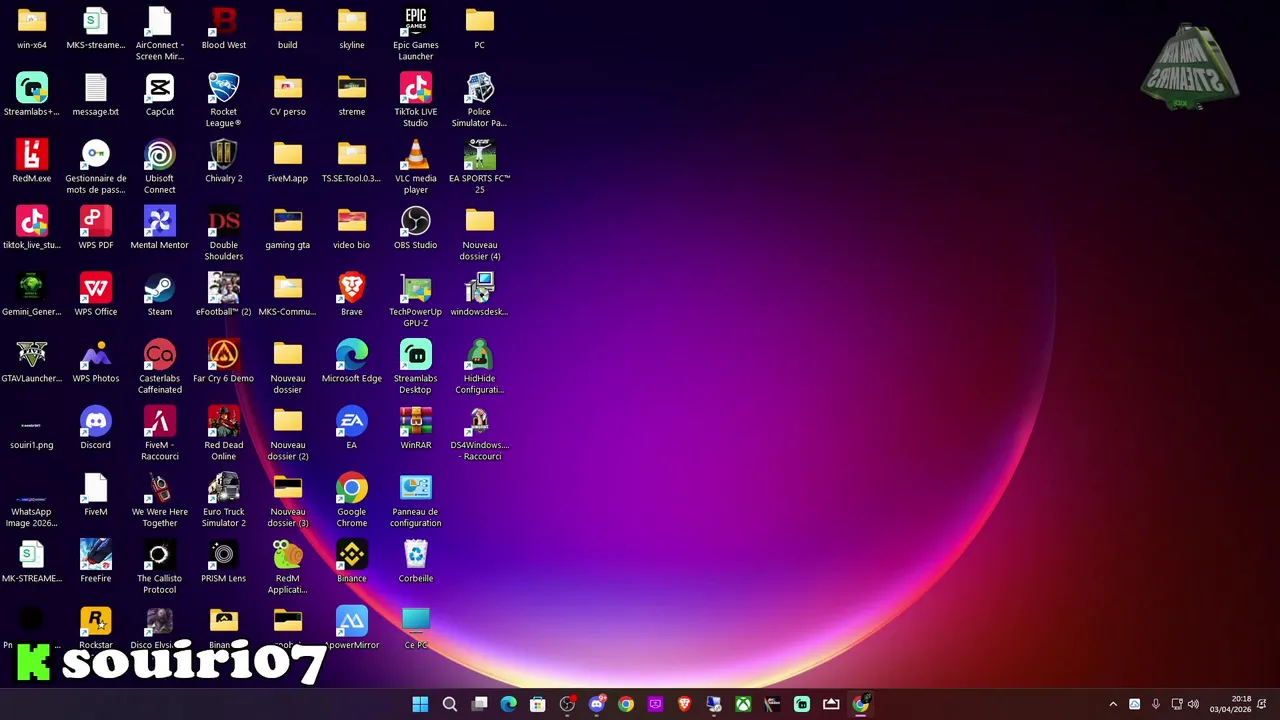This screenshot has width=1280, height=720.
Task: Launch the Epic Games Launcher icon
Action: tap(416, 34)
